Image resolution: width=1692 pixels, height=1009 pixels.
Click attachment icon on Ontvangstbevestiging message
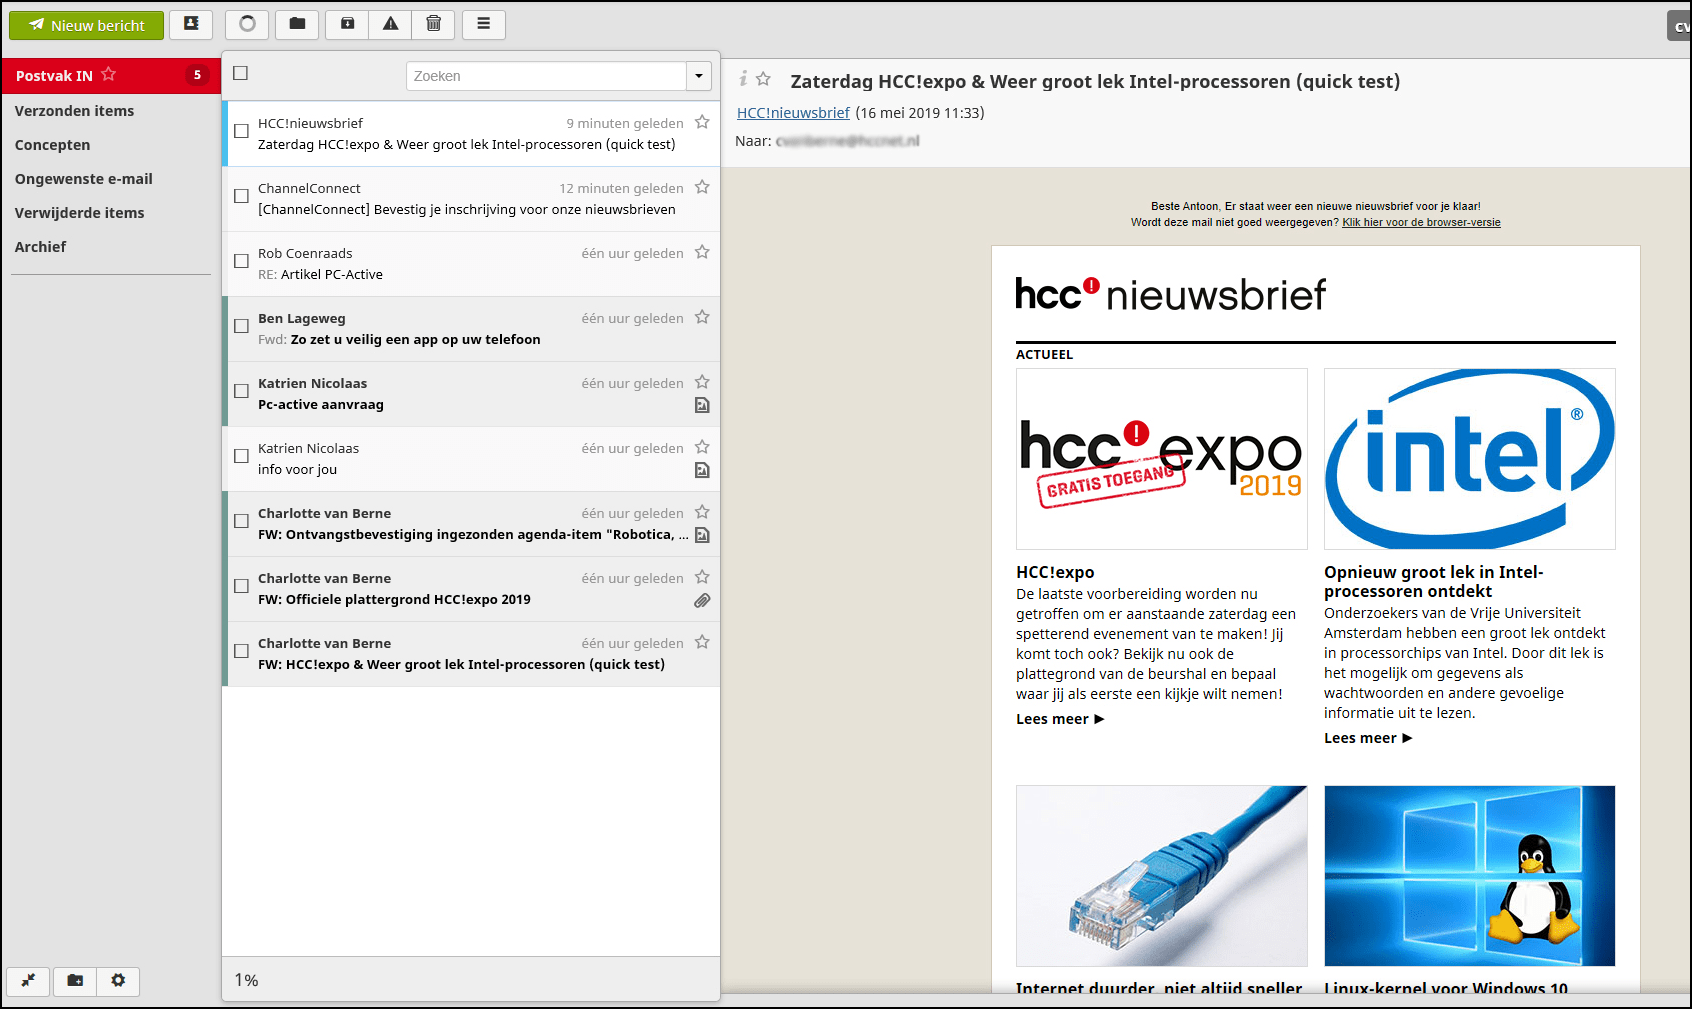[x=702, y=535]
